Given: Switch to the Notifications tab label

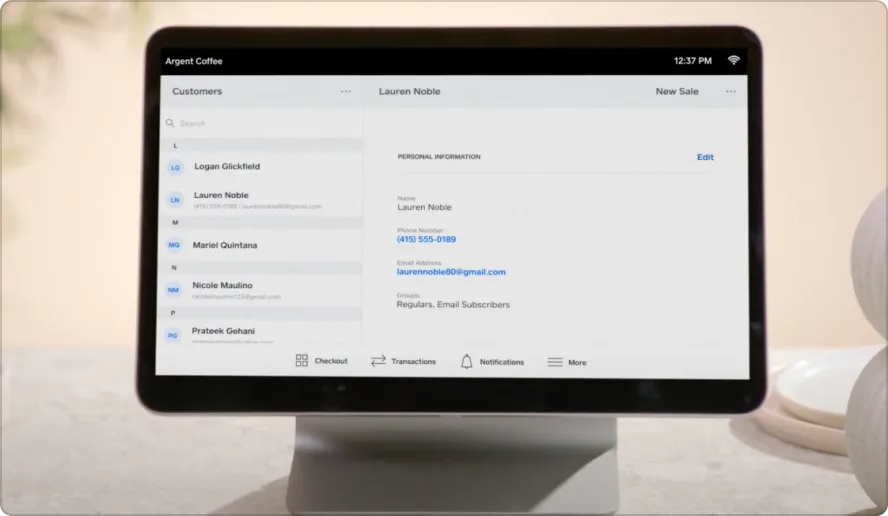Looking at the screenshot, I should tap(502, 362).
